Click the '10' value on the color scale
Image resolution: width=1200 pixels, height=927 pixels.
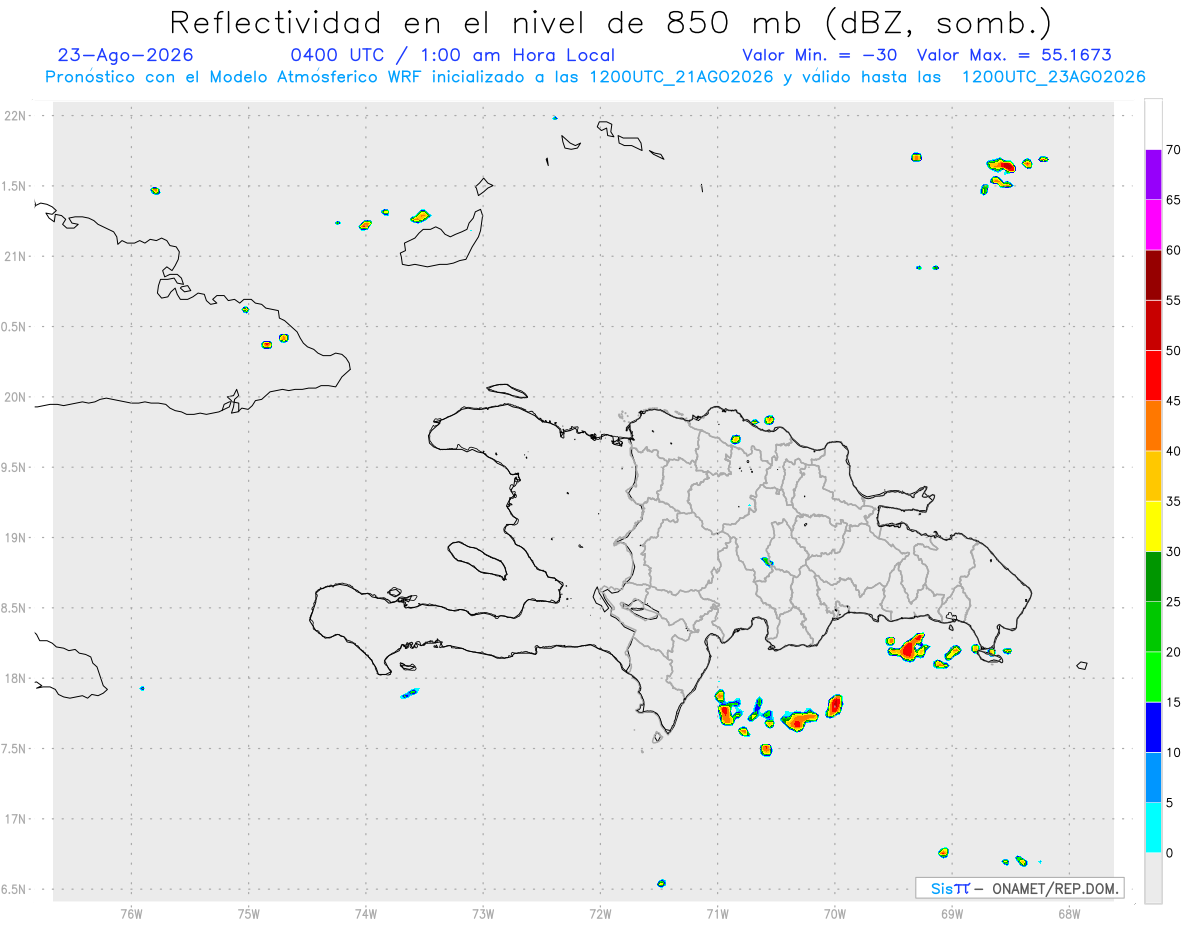tap(1174, 752)
